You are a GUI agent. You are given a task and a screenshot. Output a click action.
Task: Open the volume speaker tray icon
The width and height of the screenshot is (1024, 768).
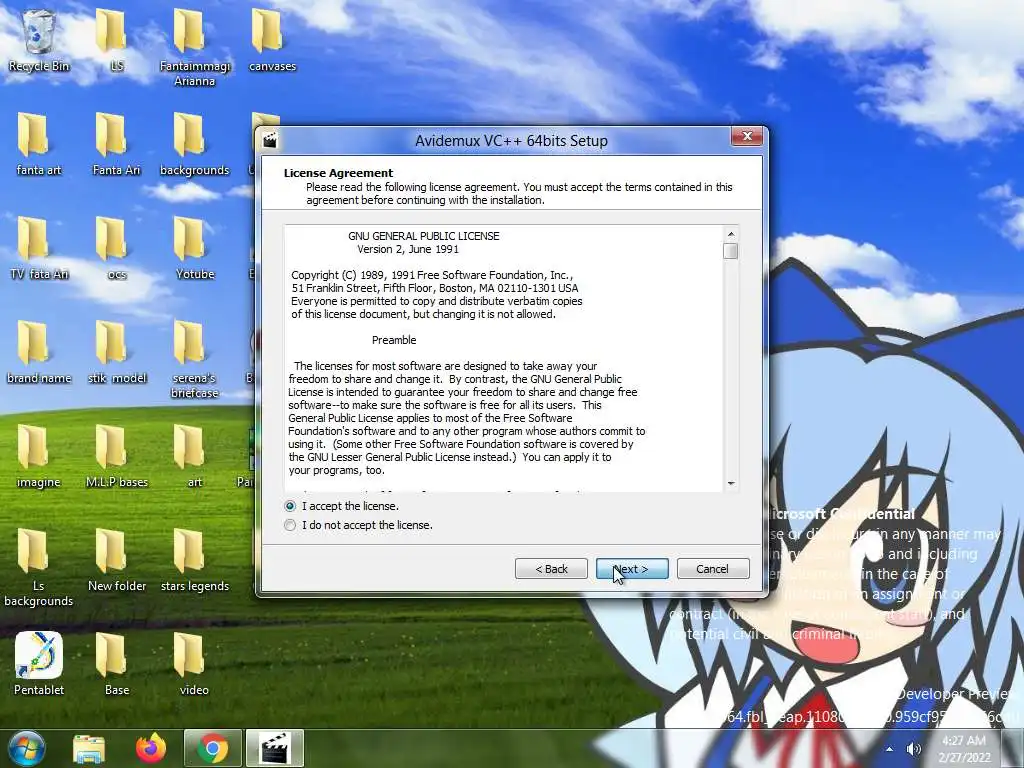pos(913,749)
